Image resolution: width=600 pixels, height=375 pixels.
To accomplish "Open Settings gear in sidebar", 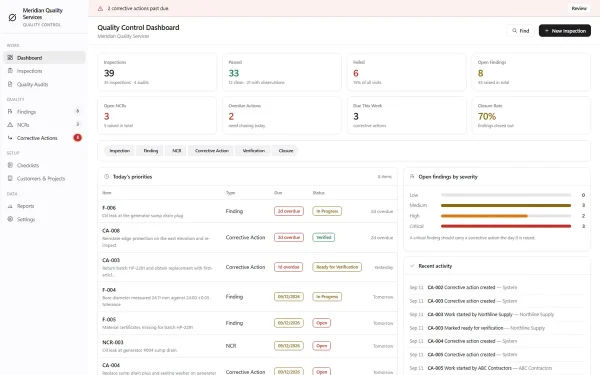I will click(x=10, y=219).
